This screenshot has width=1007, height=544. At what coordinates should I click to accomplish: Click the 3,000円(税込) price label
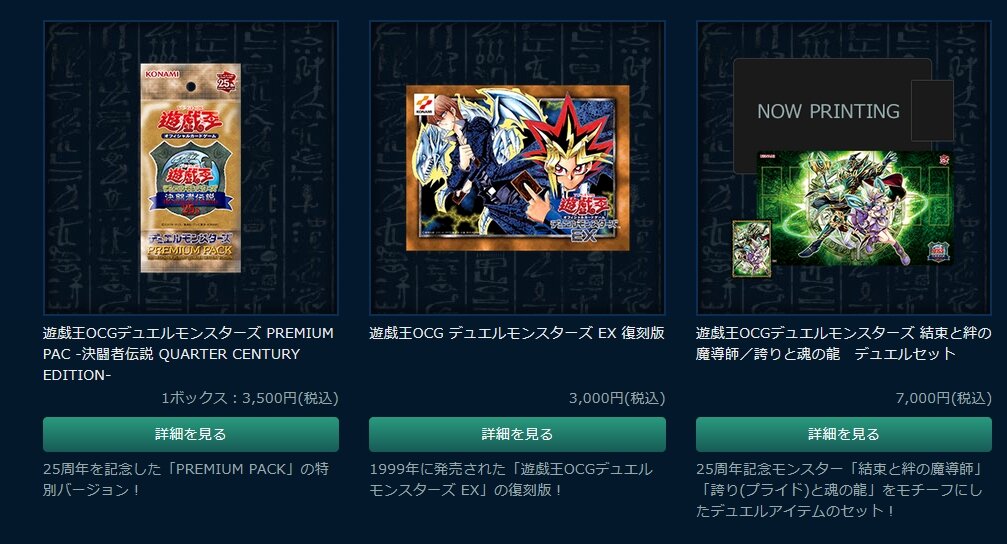click(x=617, y=398)
